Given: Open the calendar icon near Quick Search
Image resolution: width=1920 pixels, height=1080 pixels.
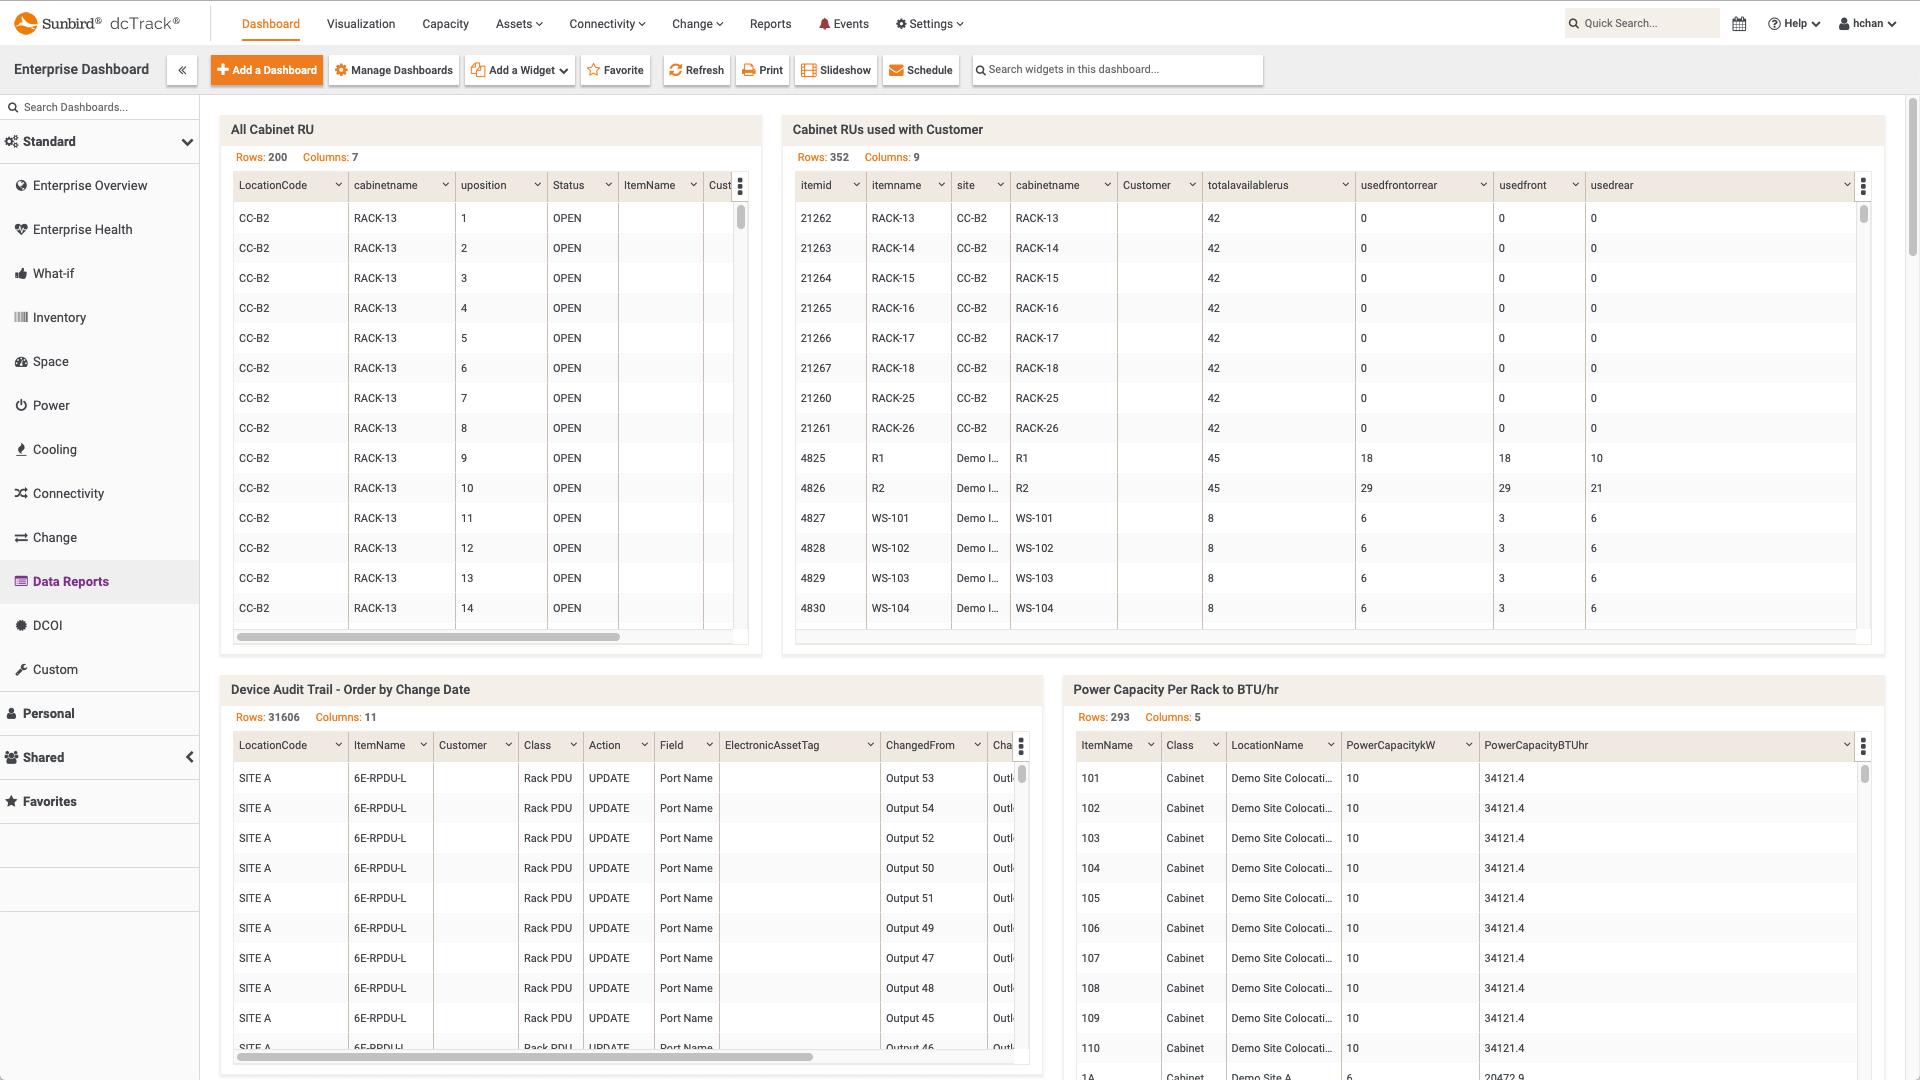Looking at the screenshot, I should (1738, 23).
